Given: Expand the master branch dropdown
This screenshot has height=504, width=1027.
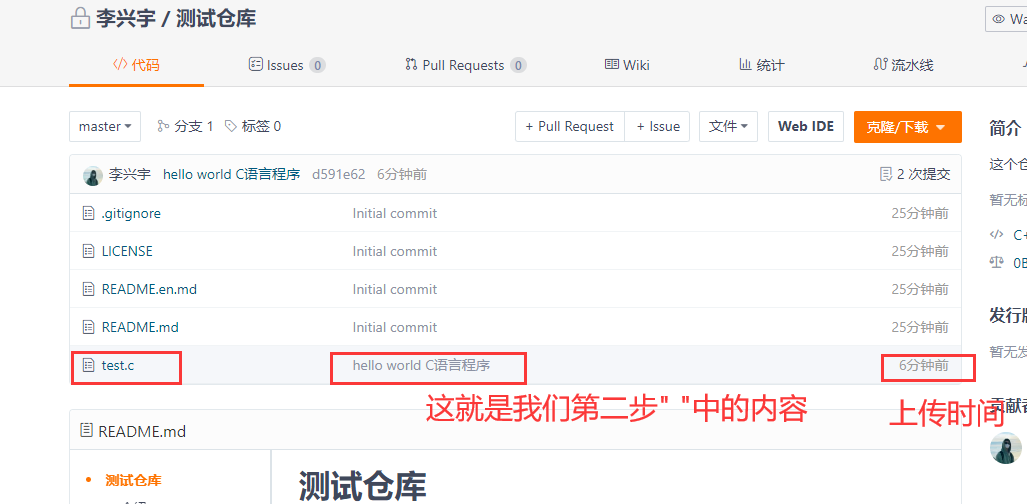Looking at the screenshot, I should click(x=105, y=126).
